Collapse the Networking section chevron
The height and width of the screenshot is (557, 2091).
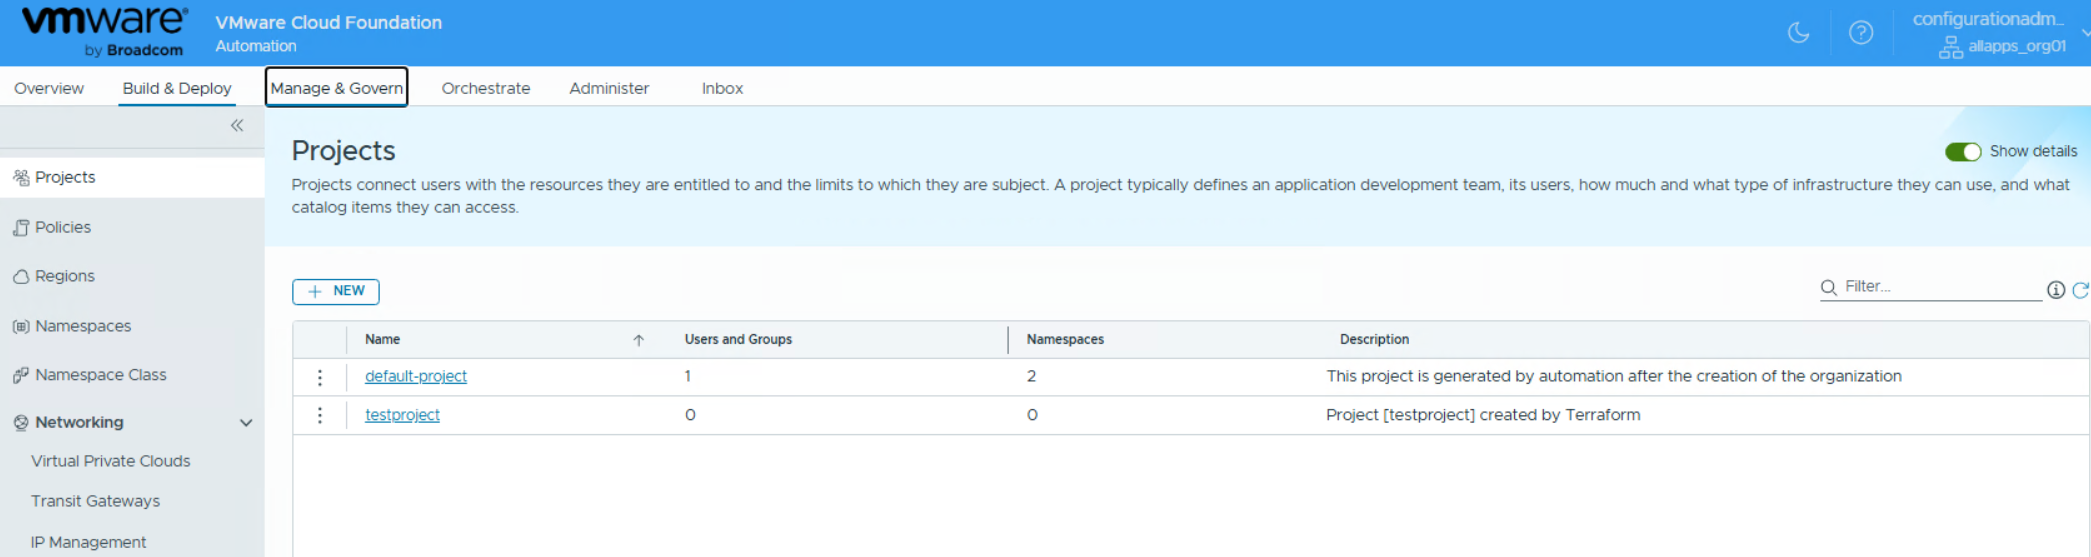pyautogui.click(x=246, y=423)
